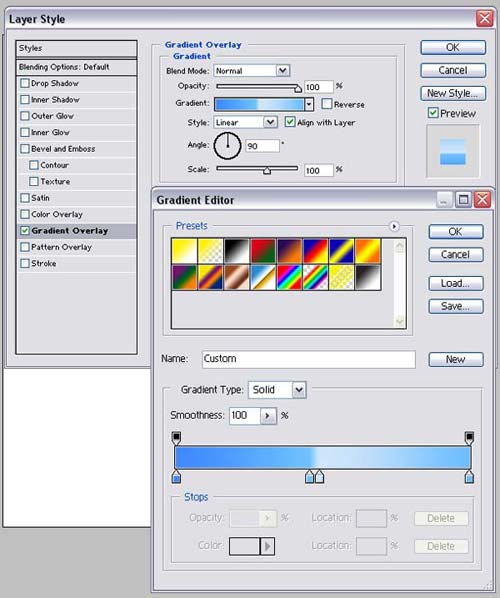Open the Blend Mode dropdown
Screen dimensions: 500x598
252,71
